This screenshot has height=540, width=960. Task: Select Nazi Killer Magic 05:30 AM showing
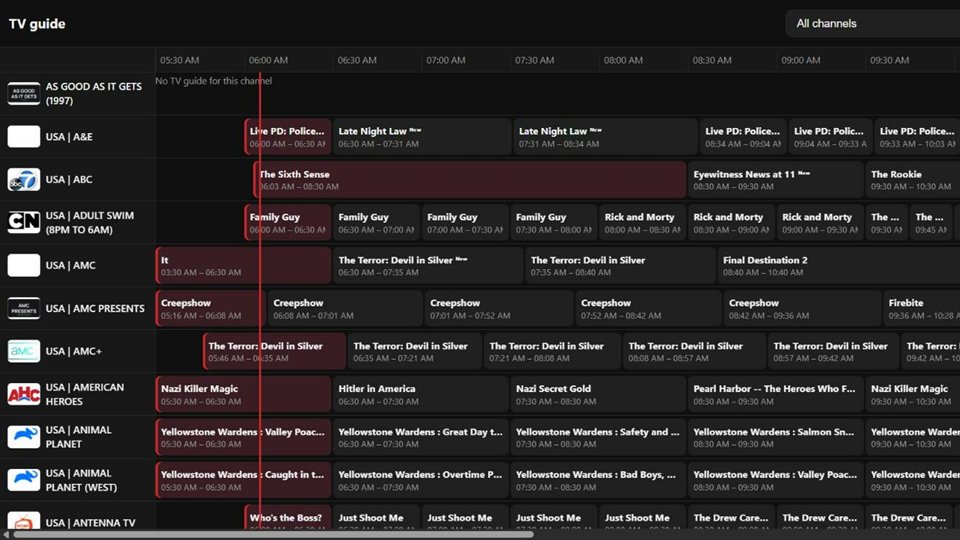coord(243,394)
